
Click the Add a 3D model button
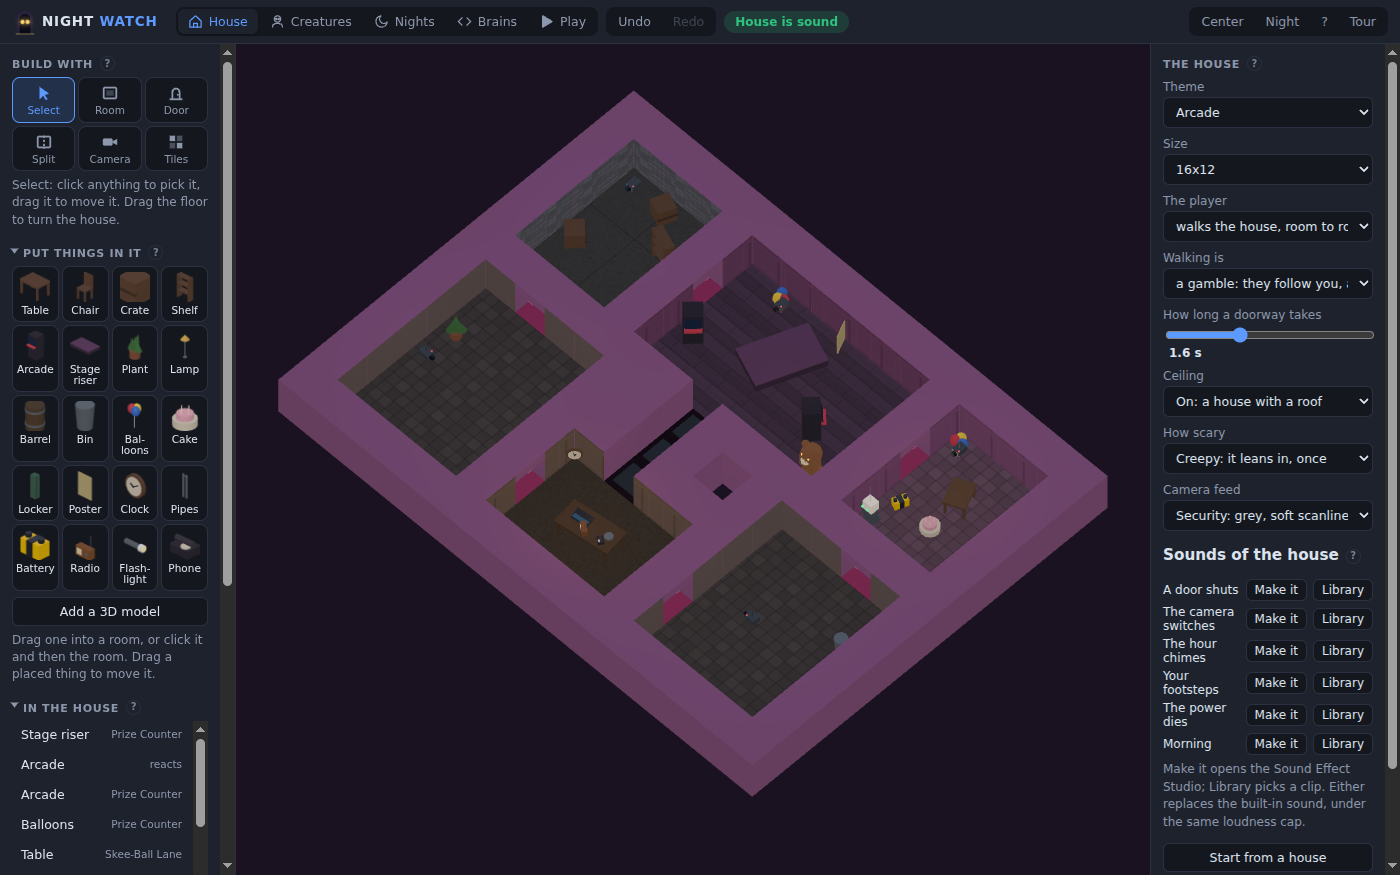110,612
